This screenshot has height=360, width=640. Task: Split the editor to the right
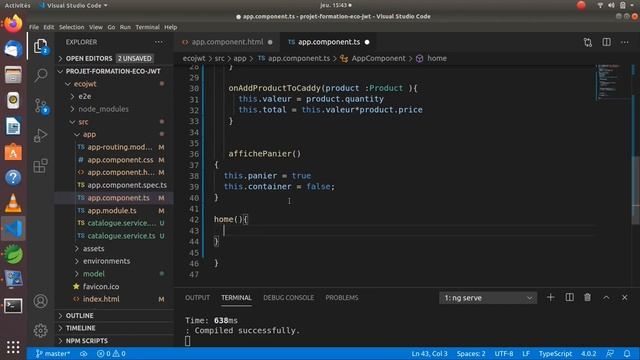[607, 42]
